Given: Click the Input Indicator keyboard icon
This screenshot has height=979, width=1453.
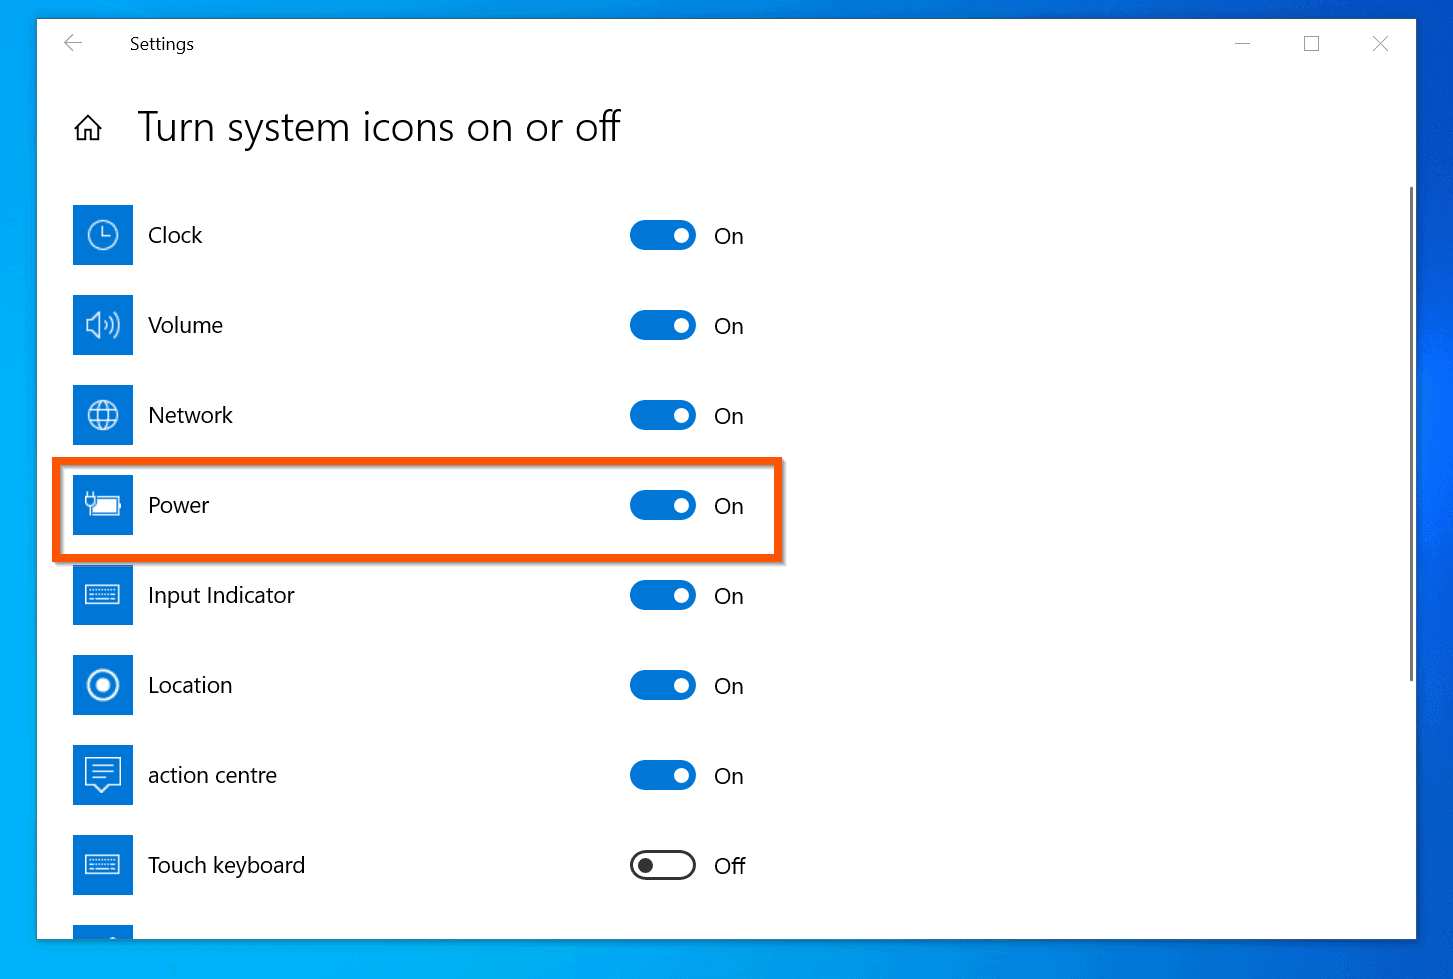Looking at the screenshot, I should (102, 595).
